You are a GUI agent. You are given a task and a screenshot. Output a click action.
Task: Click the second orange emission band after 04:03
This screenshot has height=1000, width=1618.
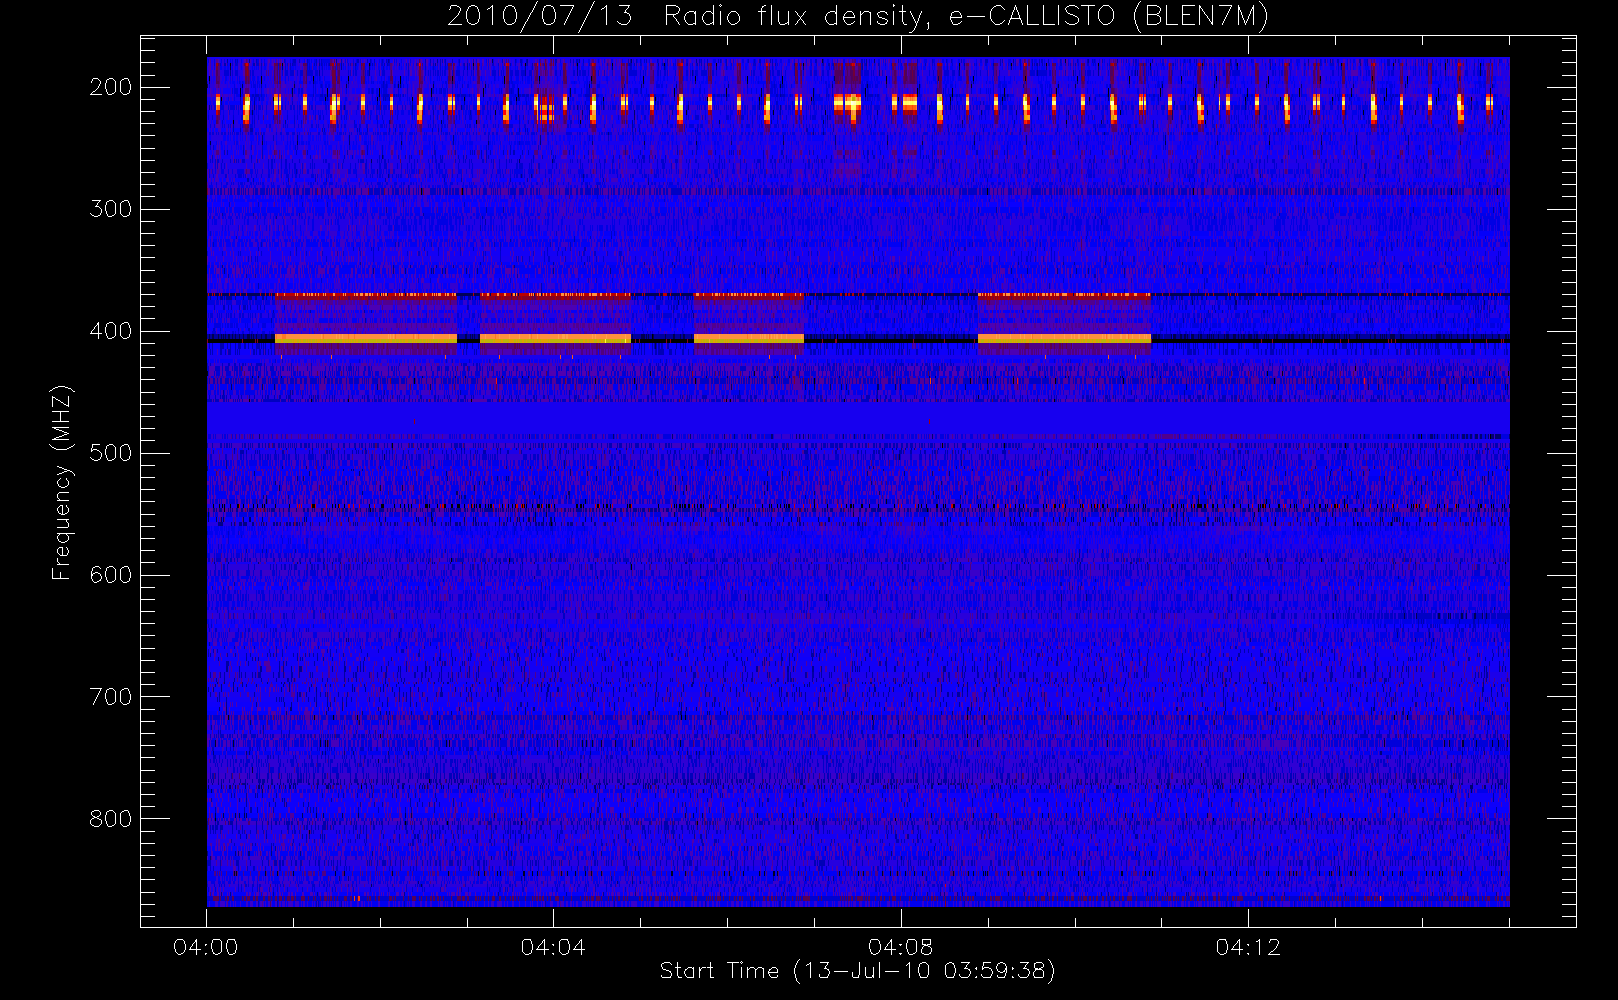[x=555, y=339]
